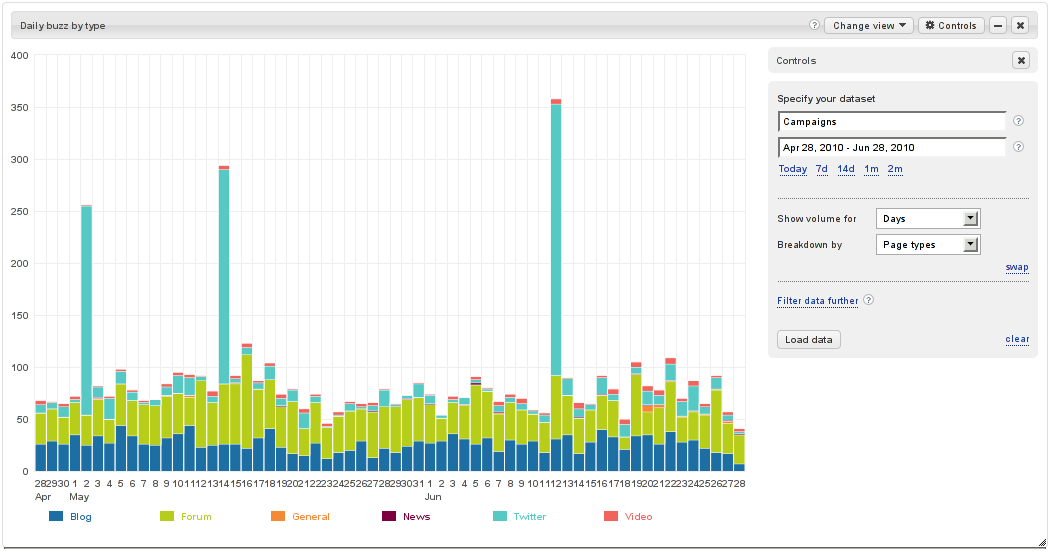Select the Today date shortcut
The height and width of the screenshot is (551, 1051).
point(792,169)
